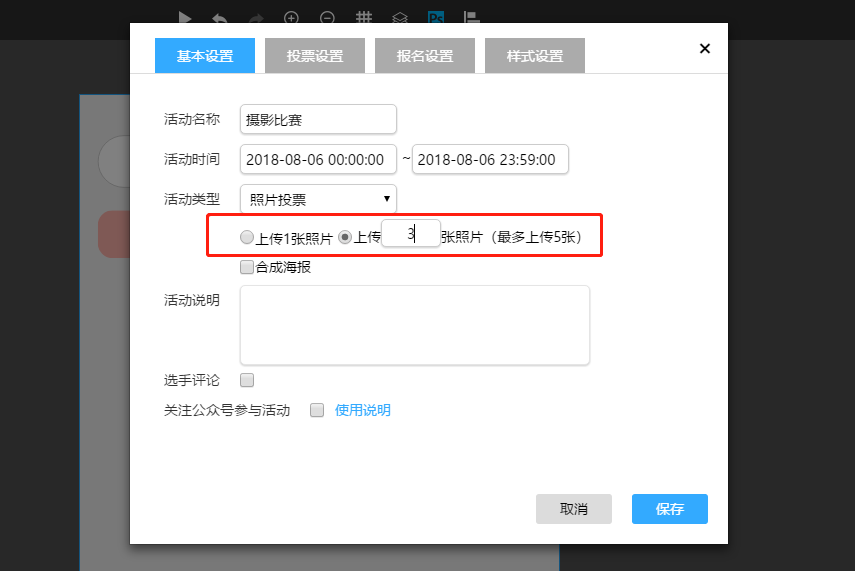Click the zoom in icon in the editor toolbar

pos(291,17)
